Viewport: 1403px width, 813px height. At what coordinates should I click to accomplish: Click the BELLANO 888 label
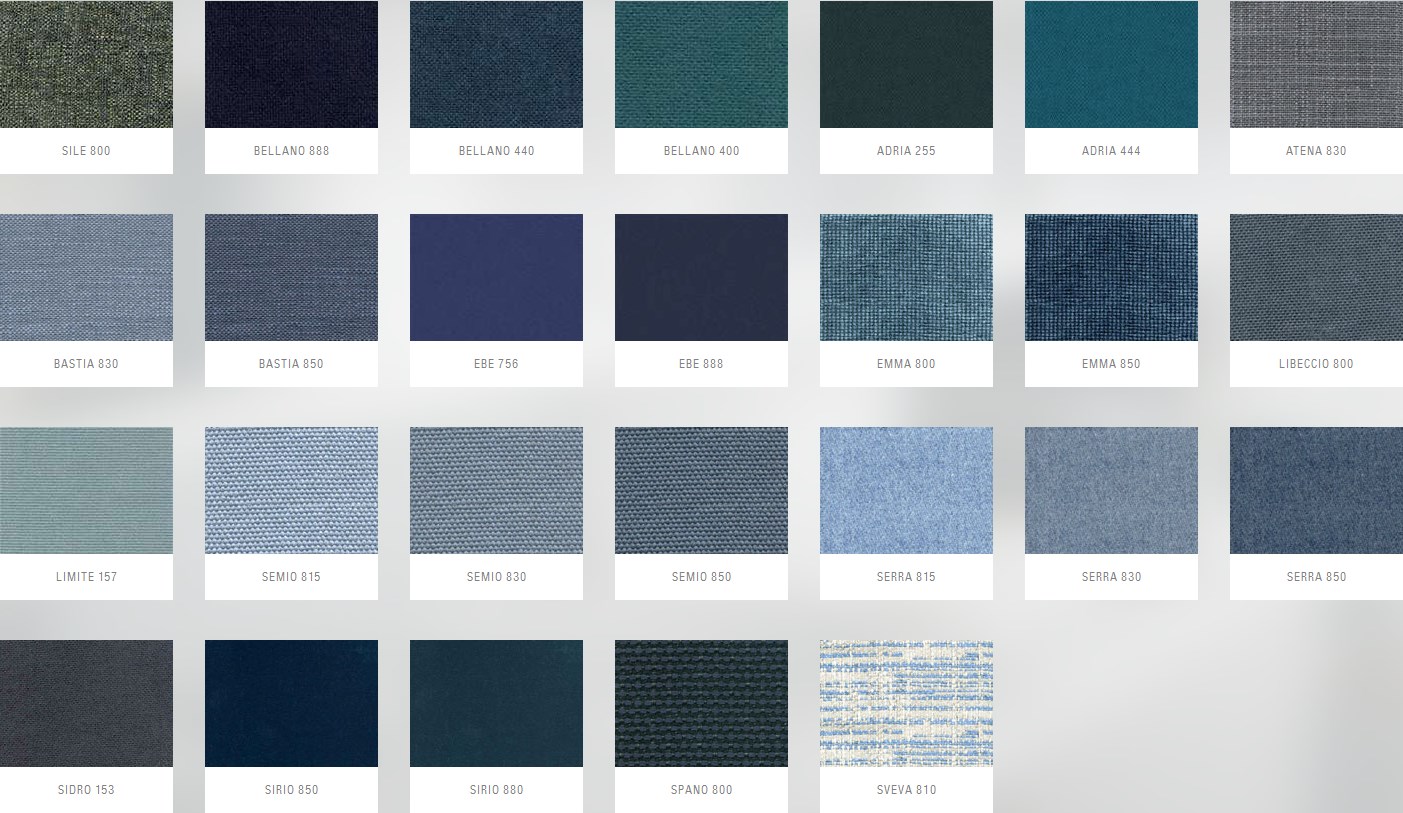(291, 151)
